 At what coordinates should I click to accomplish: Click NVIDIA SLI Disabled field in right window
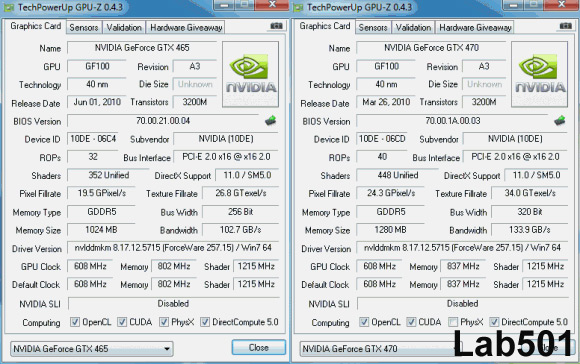point(462,304)
